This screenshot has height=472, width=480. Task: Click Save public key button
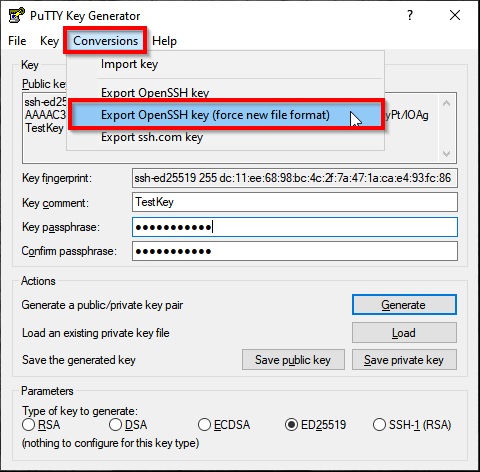(x=293, y=360)
